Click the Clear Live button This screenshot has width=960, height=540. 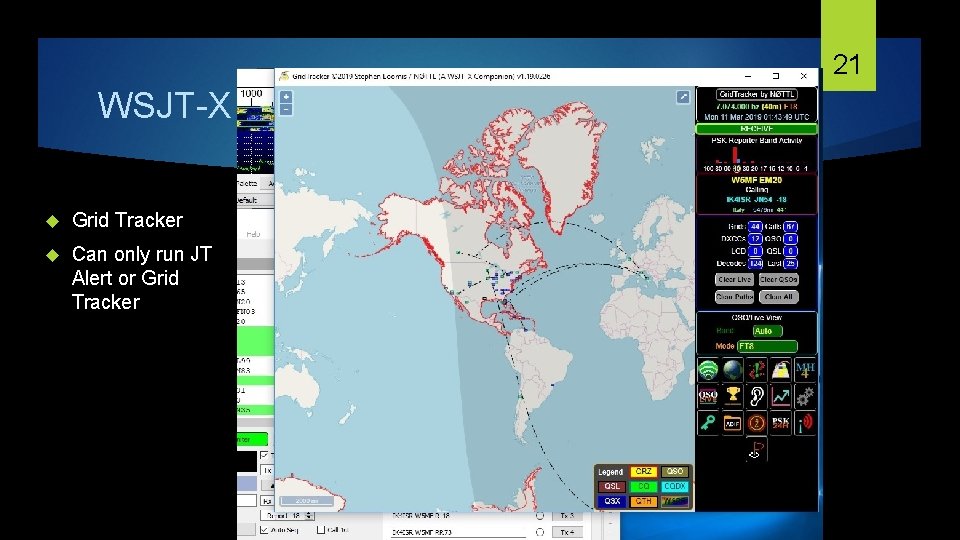coord(735,279)
